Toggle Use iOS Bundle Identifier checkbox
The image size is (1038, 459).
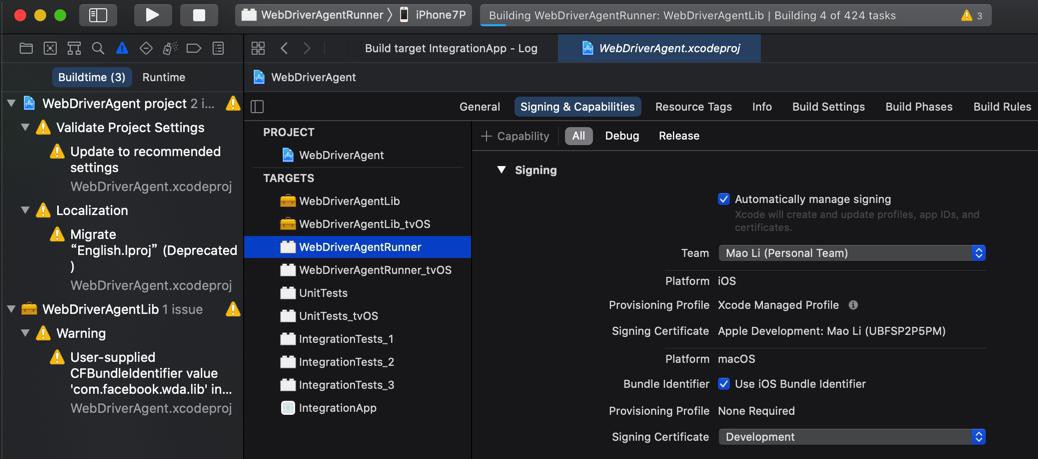coord(724,384)
